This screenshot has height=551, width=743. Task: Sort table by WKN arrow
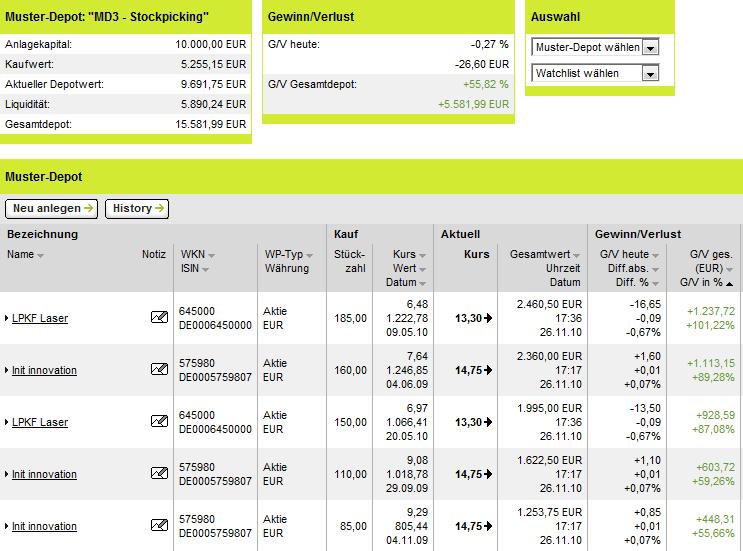pos(211,255)
